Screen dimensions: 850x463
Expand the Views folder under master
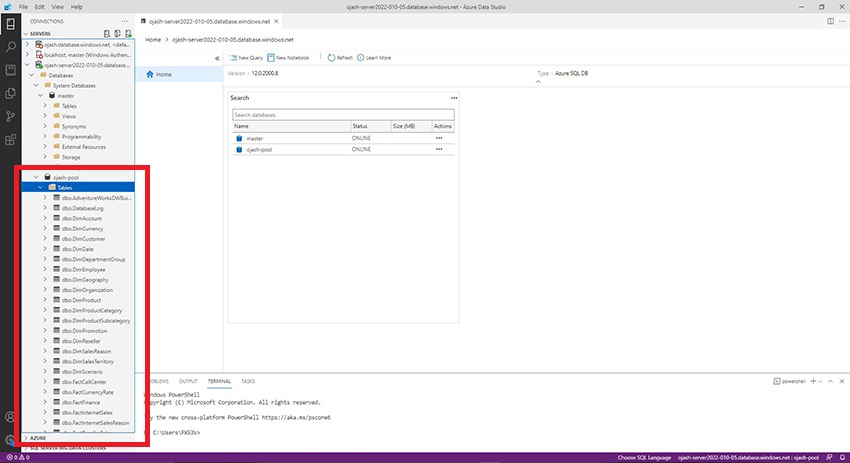45,116
